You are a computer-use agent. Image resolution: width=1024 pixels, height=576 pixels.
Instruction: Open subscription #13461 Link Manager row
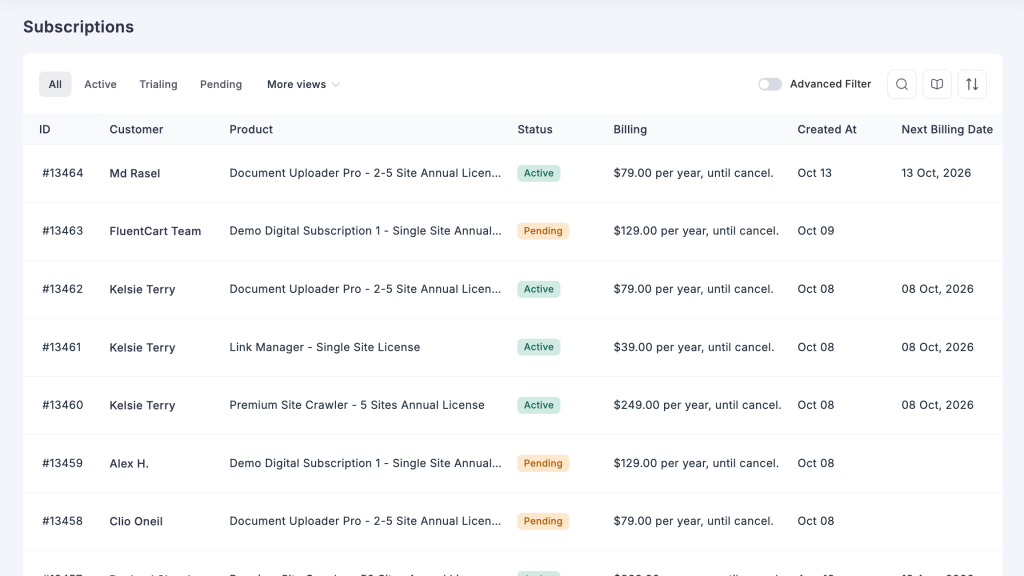pos(63,347)
